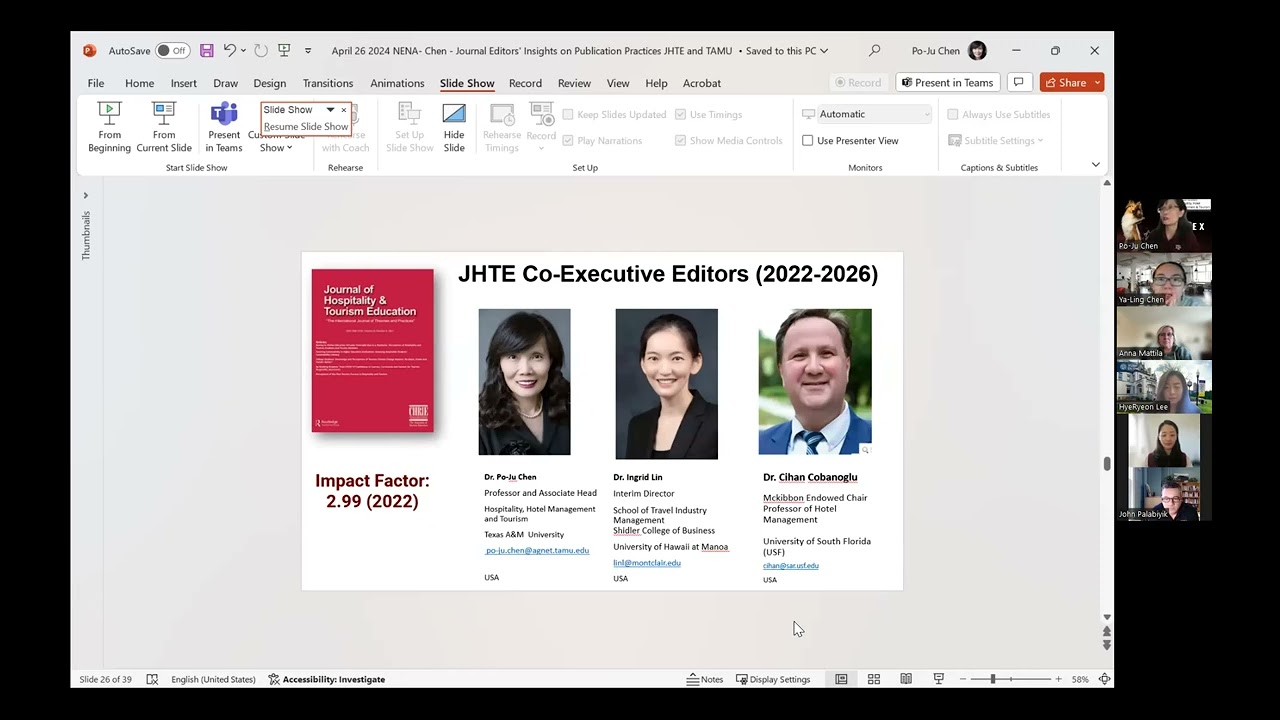Switch to the Home tab
The width and height of the screenshot is (1280, 720).
[139, 83]
